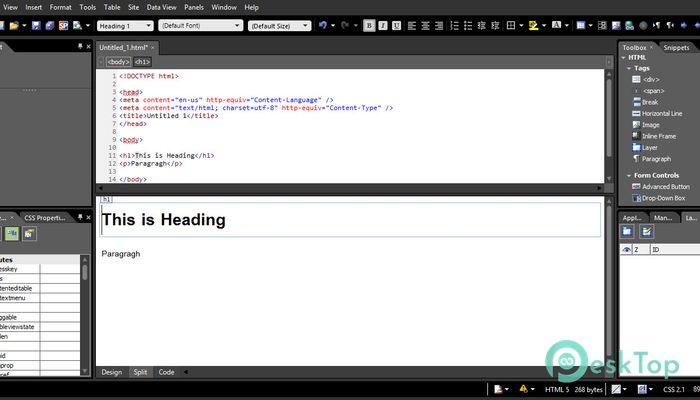Click the Save All icon

50,26
